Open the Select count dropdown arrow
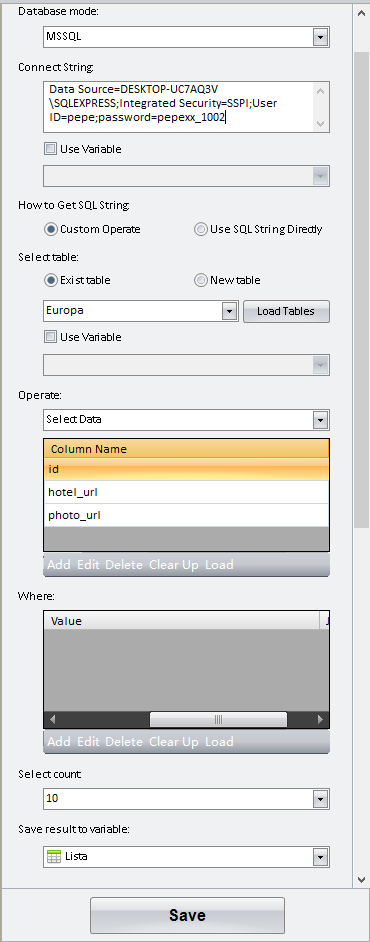The width and height of the screenshot is (370, 942). pos(320,799)
